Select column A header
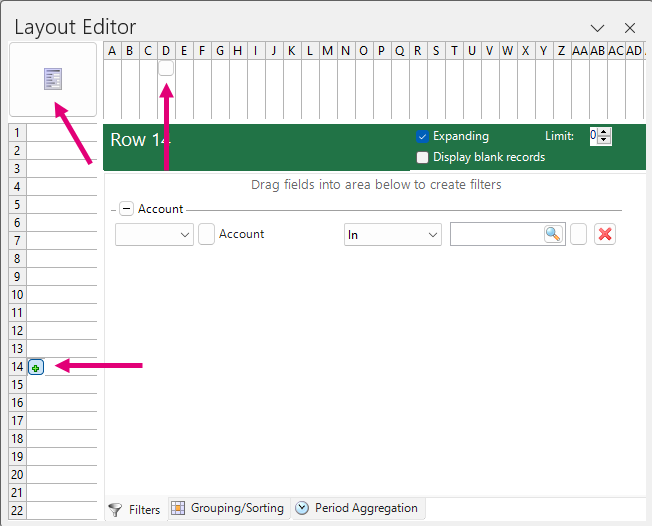Image resolution: width=652 pixels, height=526 pixels. (112, 51)
